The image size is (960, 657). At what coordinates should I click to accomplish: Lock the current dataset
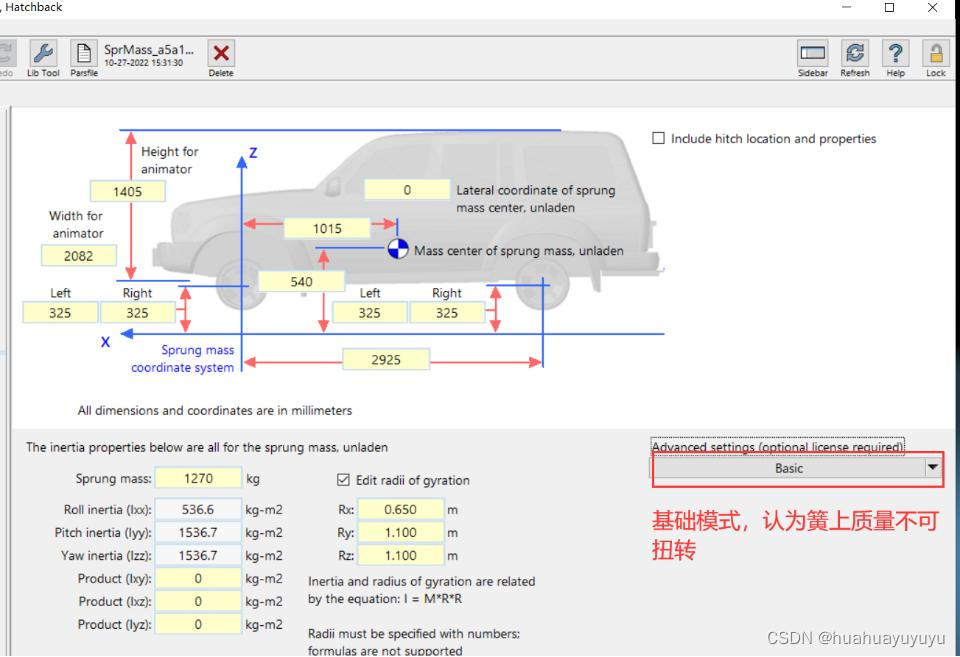pos(936,55)
